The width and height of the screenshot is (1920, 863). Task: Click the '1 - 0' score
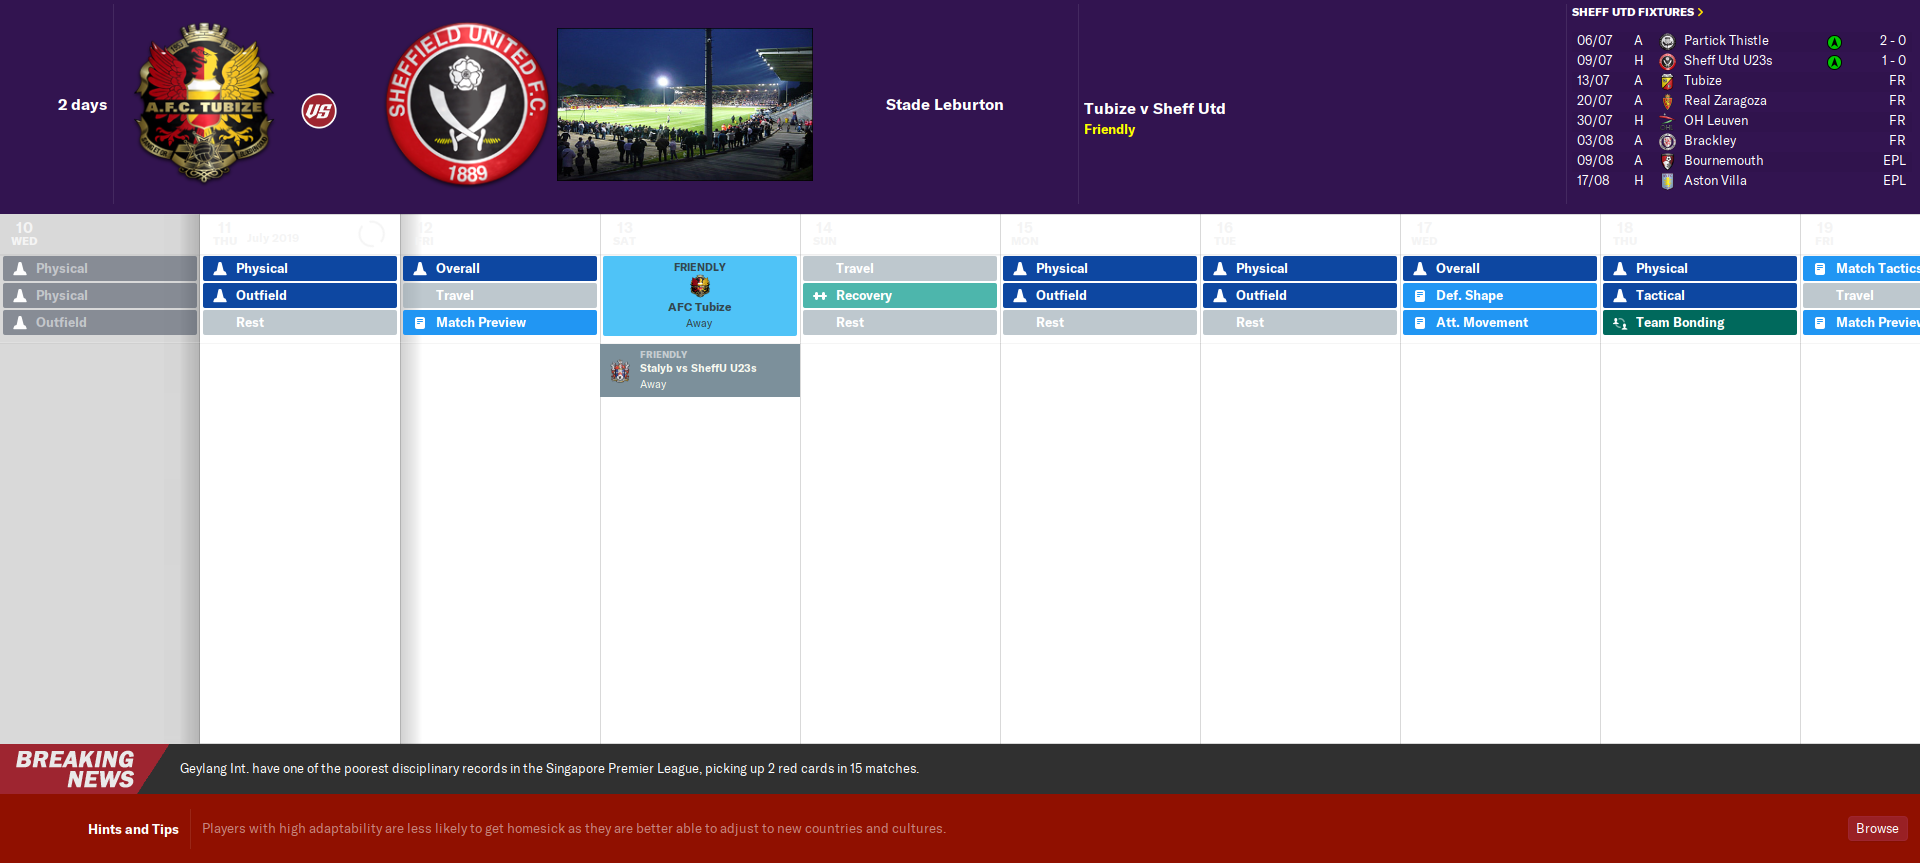tap(1893, 61)
